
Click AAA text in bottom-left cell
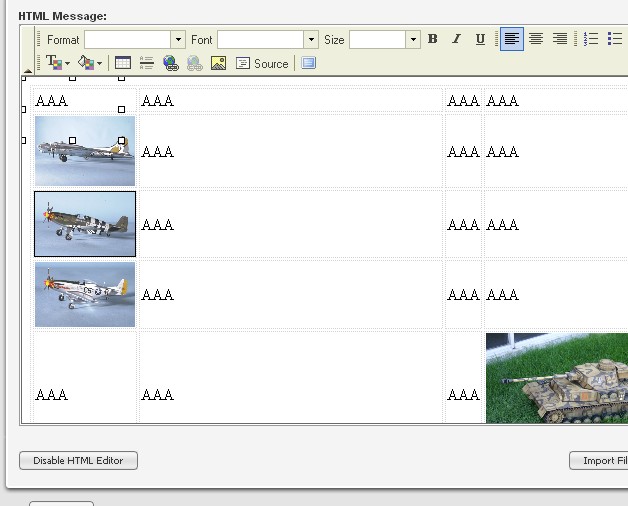pos(51,395)
